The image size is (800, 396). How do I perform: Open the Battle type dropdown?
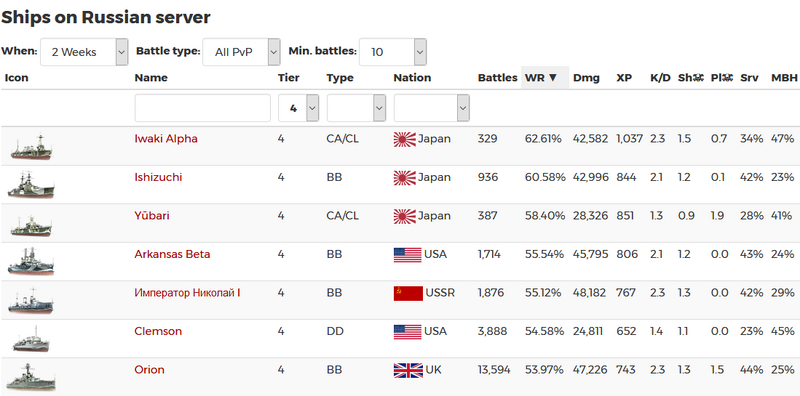[241, 52]
